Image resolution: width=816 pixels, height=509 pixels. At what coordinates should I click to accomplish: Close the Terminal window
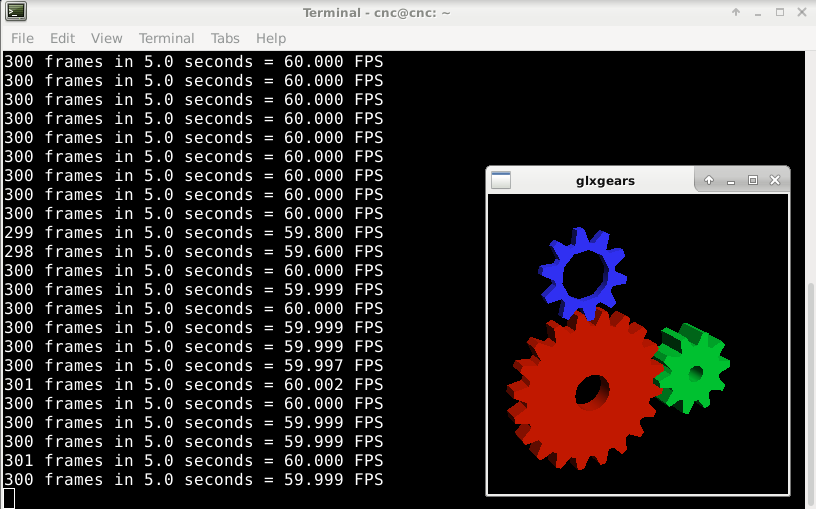click(x=802, y=12)
